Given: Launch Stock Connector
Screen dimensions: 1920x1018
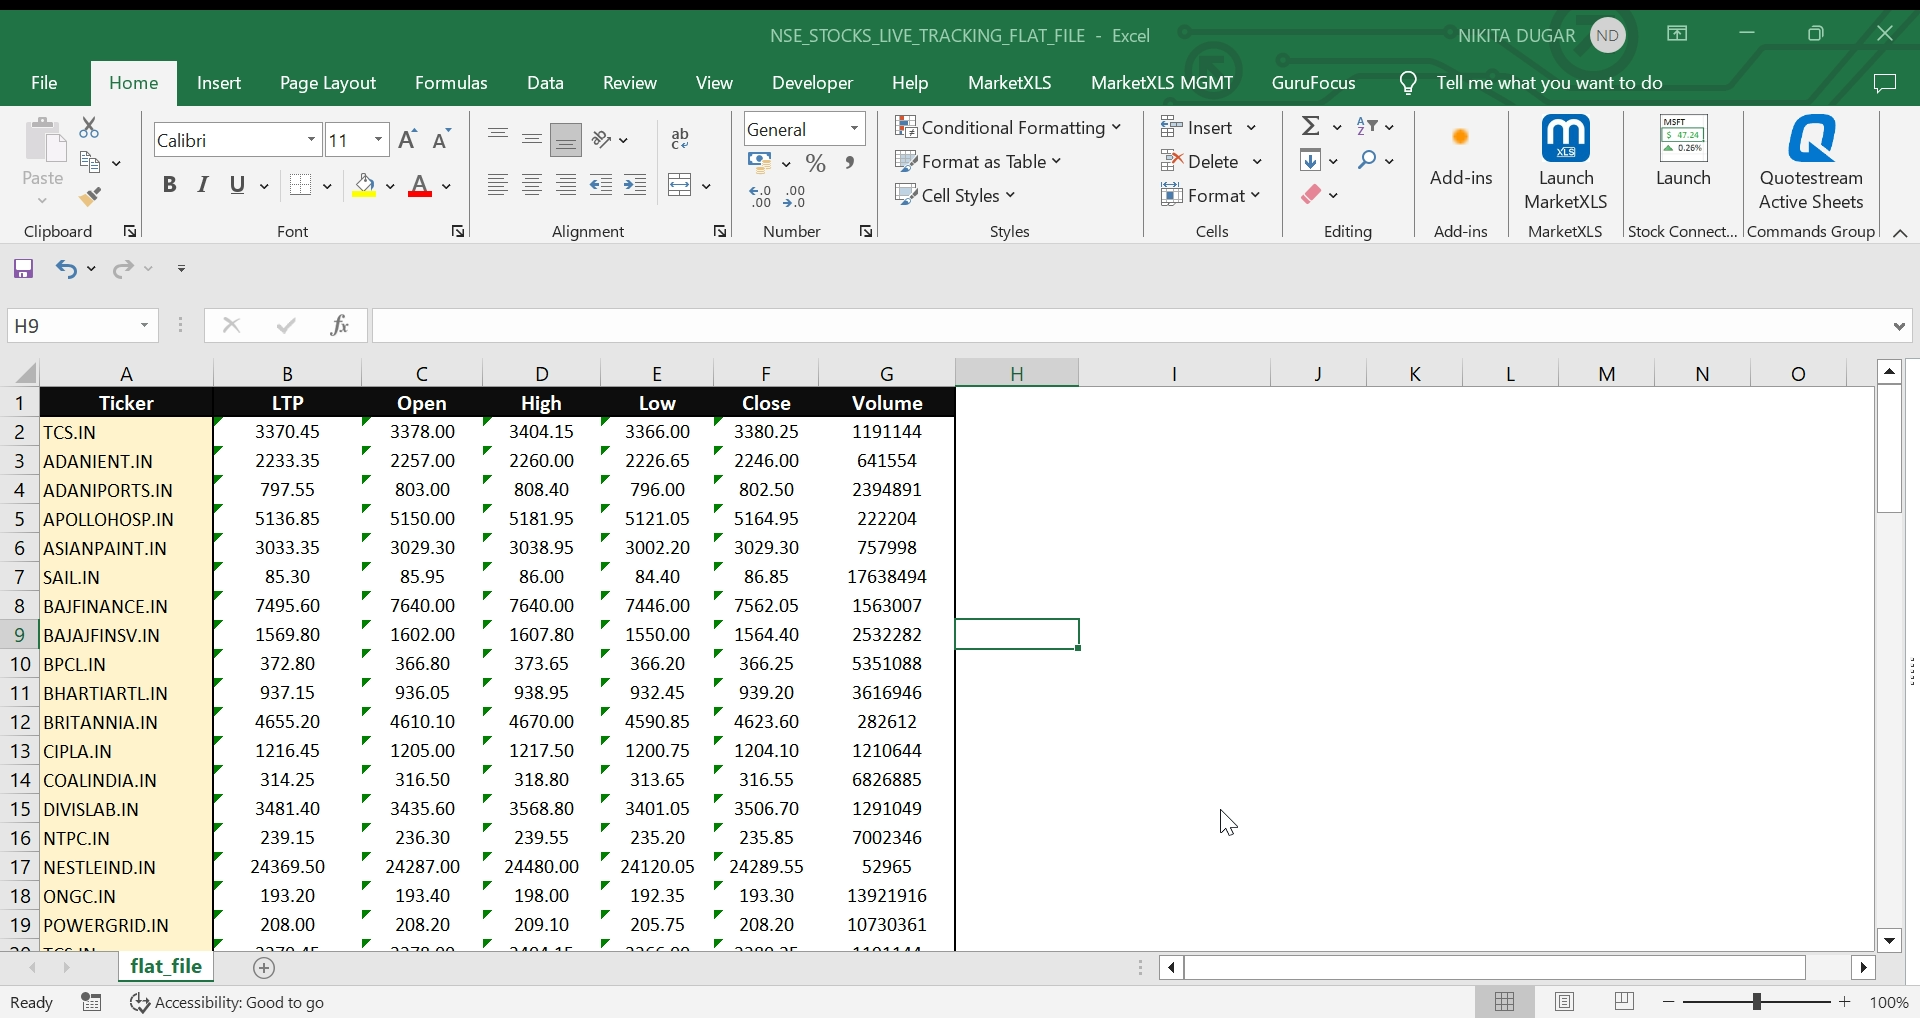Looking at the screenshot, I should (1683, 151).
